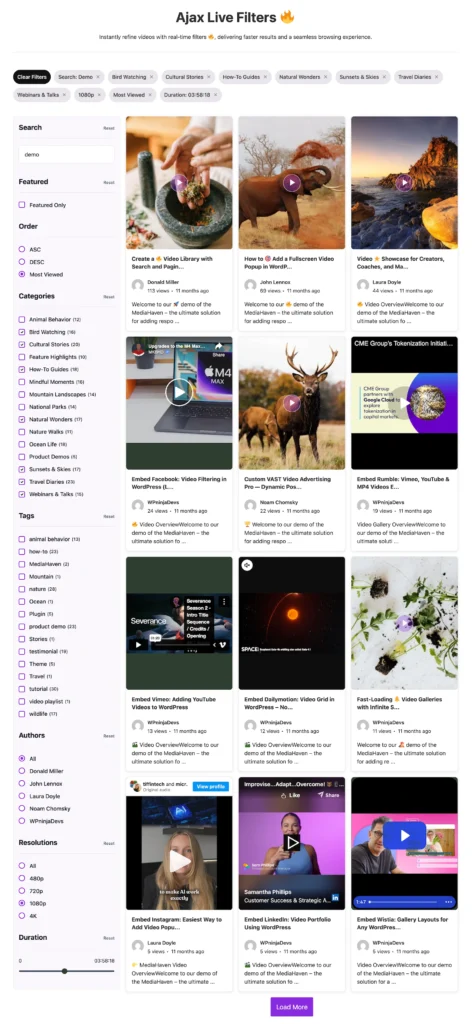Click the Duration slider handle
The image size is (472, 1024).
[x=64, y=971]
